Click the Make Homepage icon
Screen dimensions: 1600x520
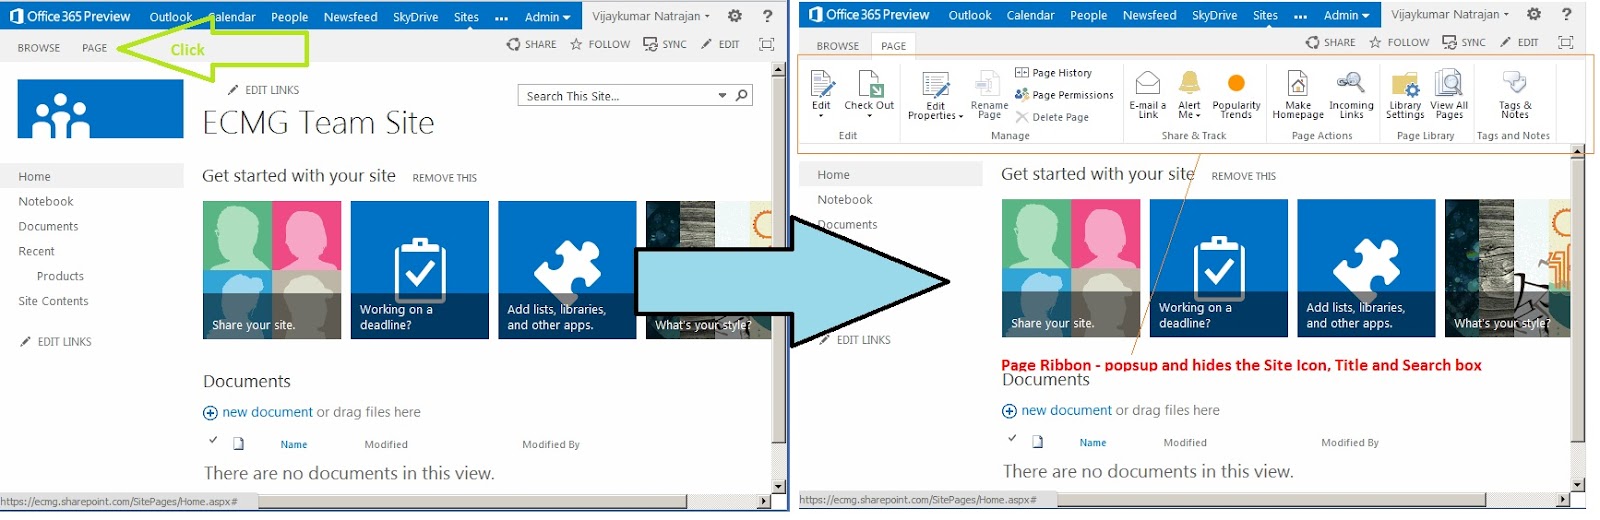point(1298,83)
